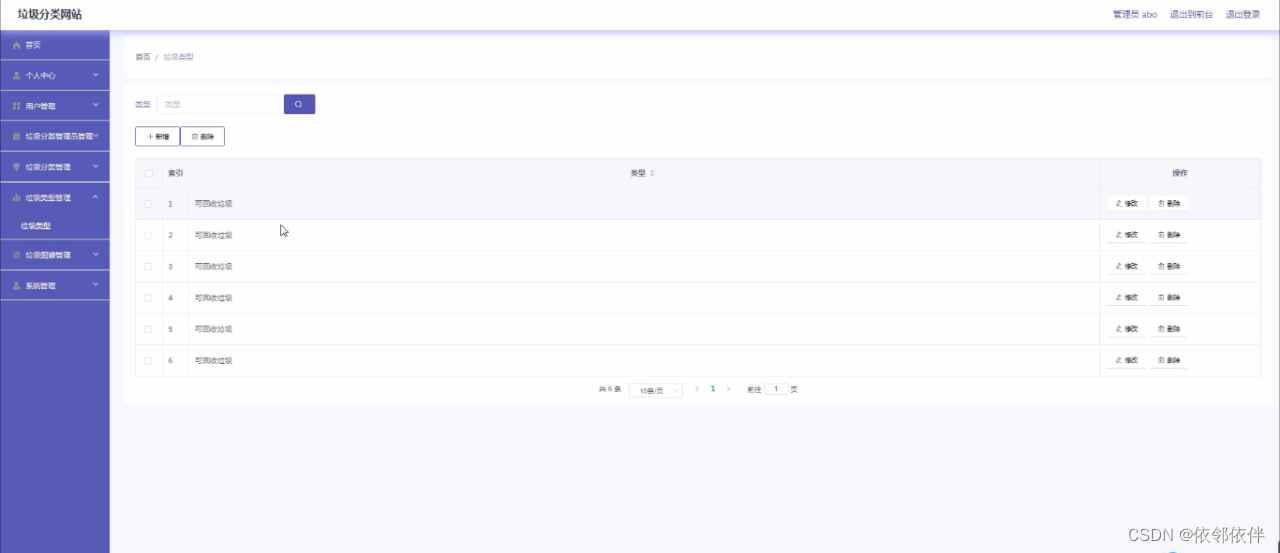Click 管理员 abo user label
This screenshot has height=553, width=1280.
pyautogui.click(x=1135, y=15)
